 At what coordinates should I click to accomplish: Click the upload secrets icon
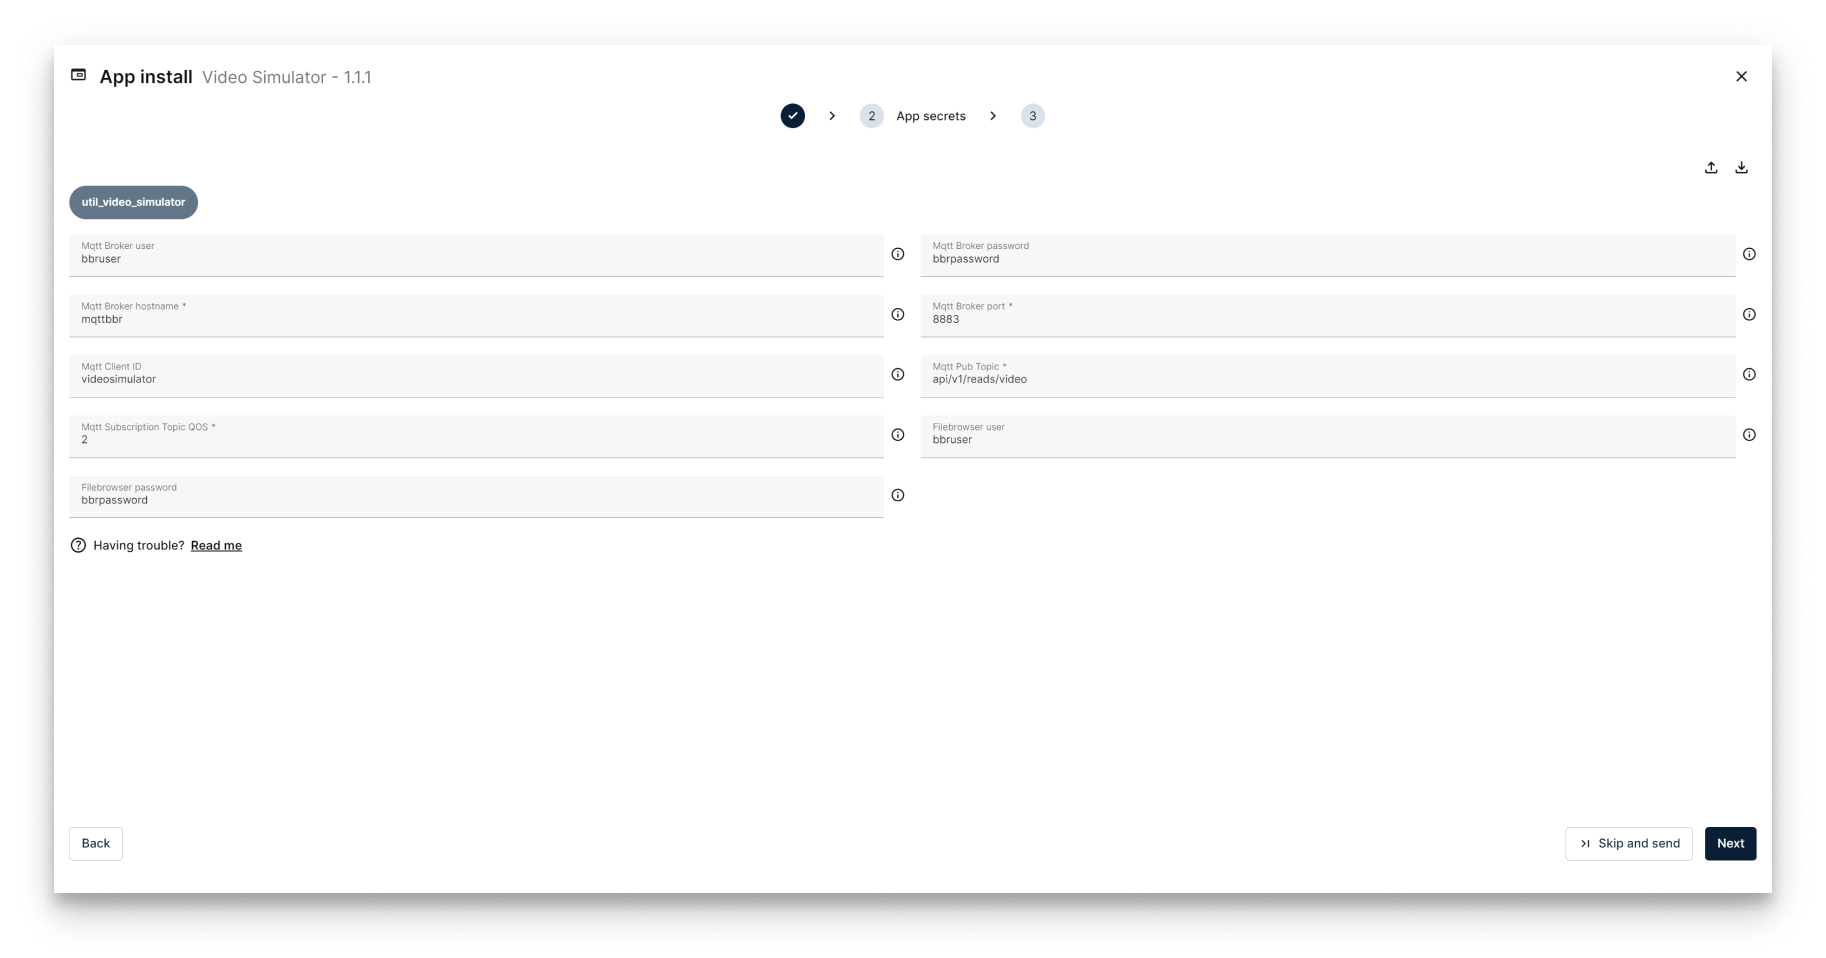pyautogui.click(x=1711, y=168)
